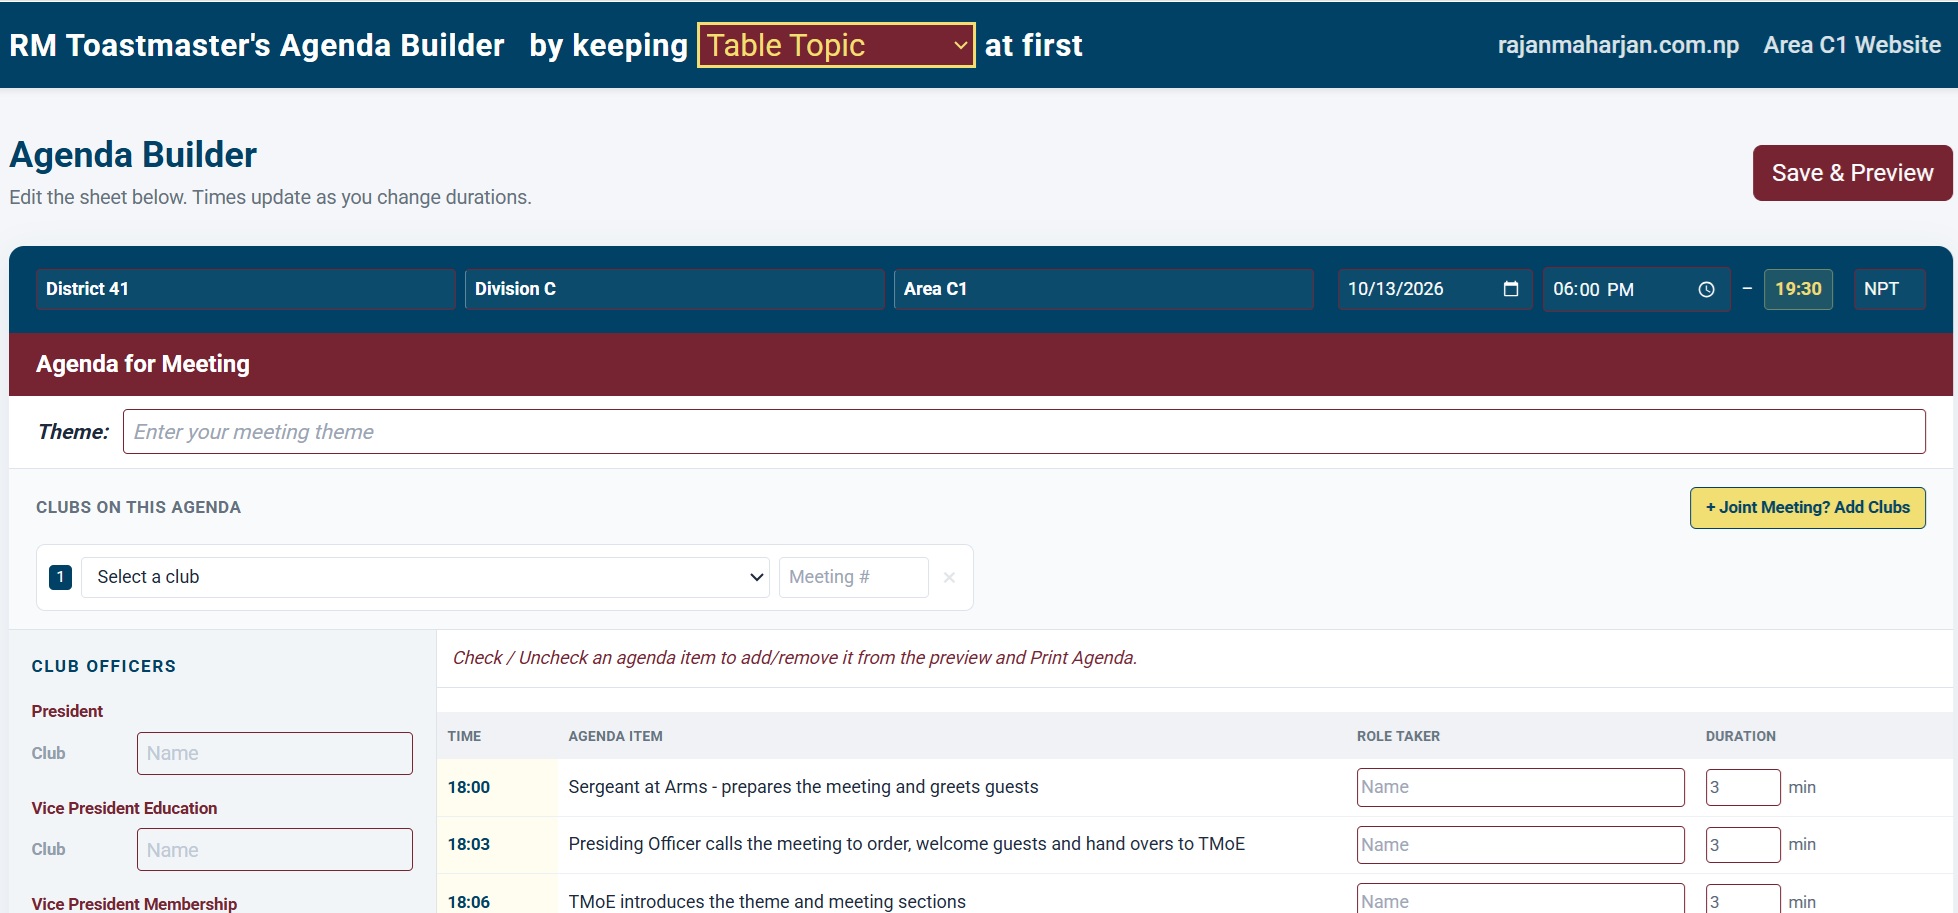Select Presiding Officer calls meeting item text
The height and width of the screenshot is (913, 1958).
906,844
